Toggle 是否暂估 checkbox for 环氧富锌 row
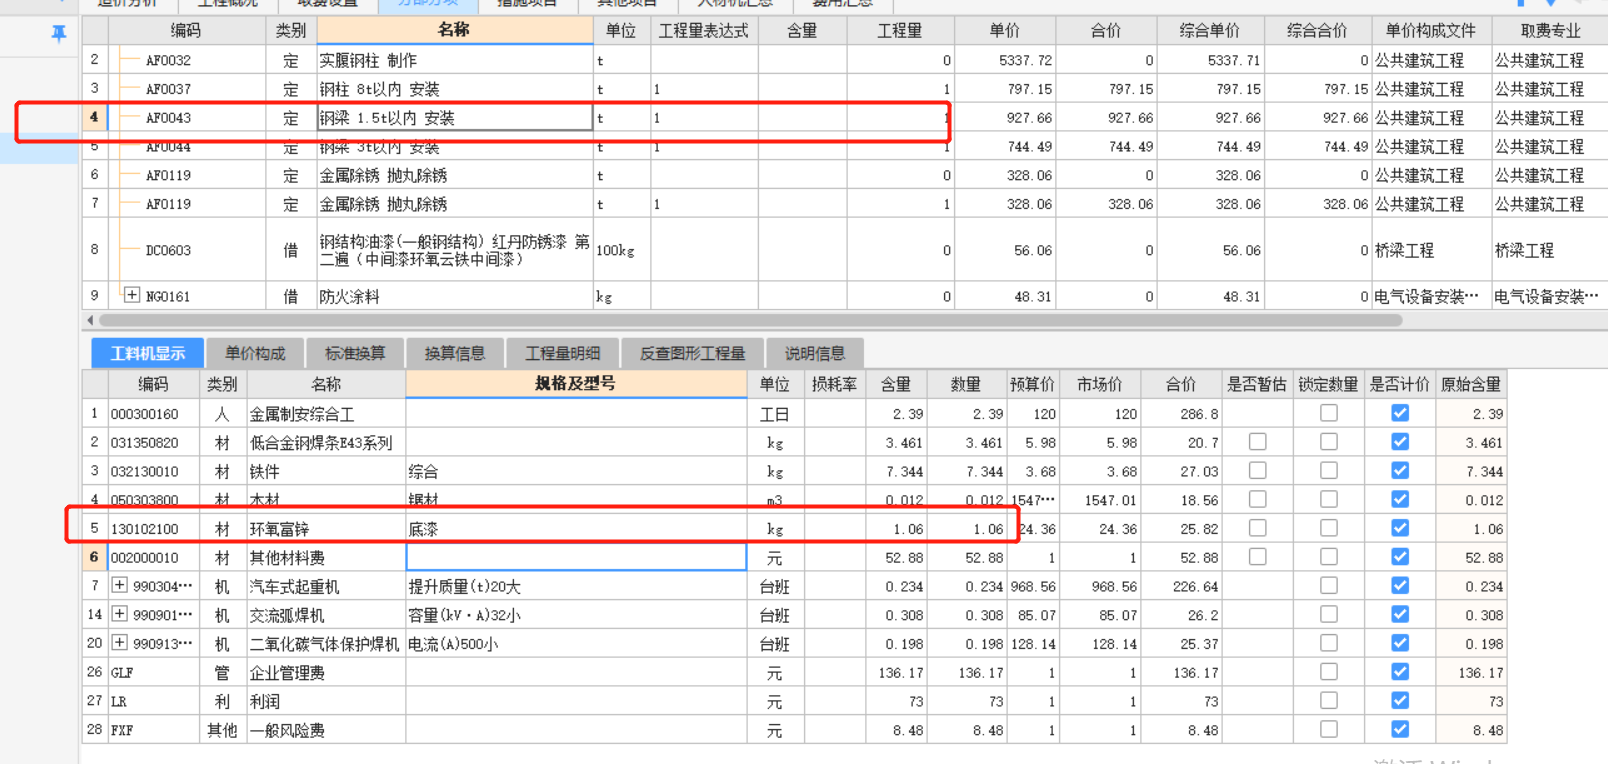 click(1258, 528)
